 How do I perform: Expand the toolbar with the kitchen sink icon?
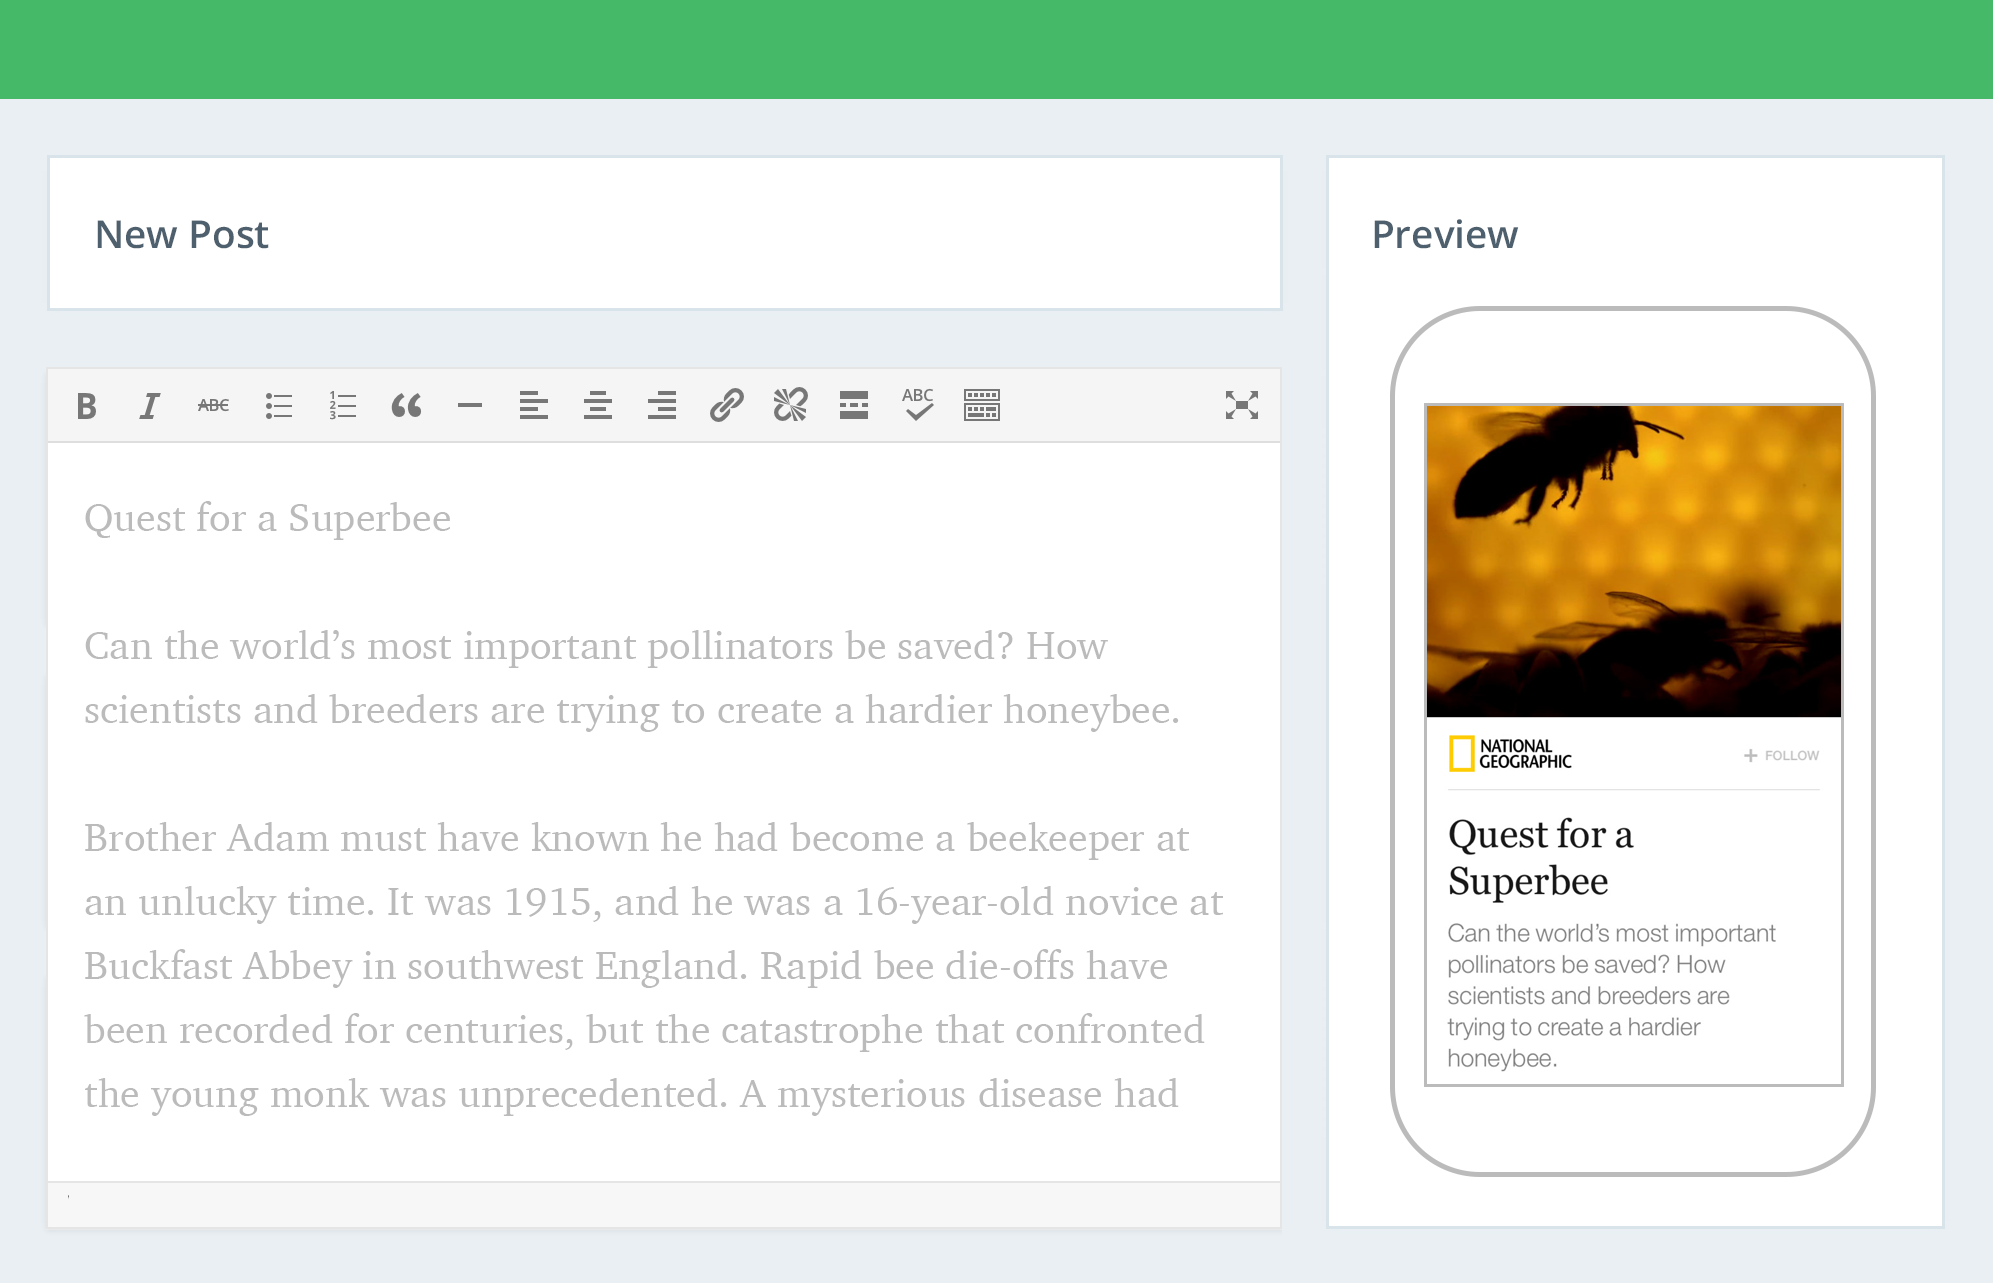click(x=981, y=405)
